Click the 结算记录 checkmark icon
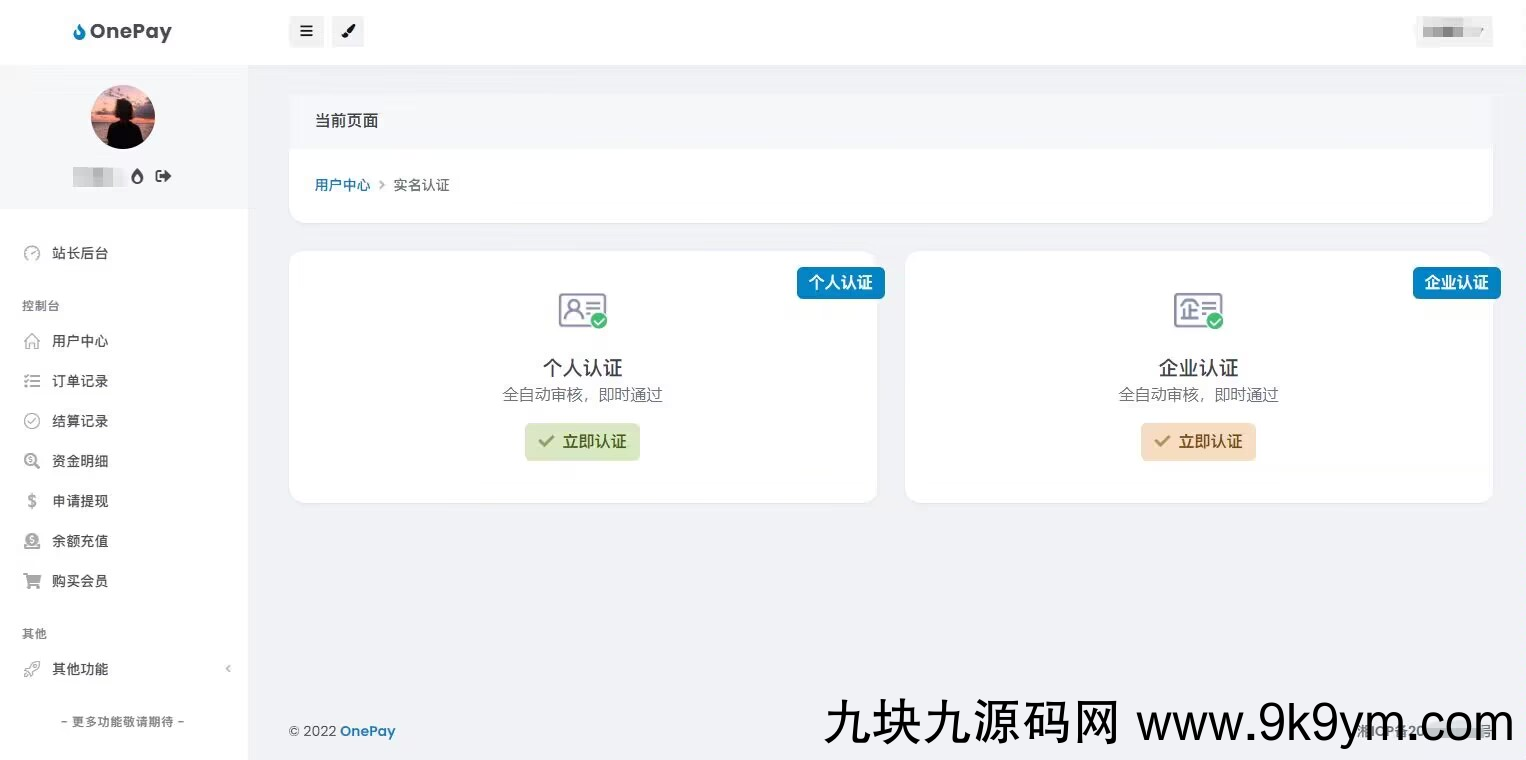1526x760 pixels. pos(33,421)
